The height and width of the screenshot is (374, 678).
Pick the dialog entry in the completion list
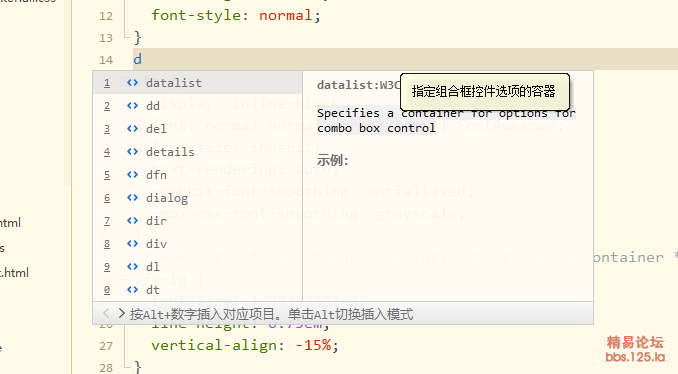[198, 198]
